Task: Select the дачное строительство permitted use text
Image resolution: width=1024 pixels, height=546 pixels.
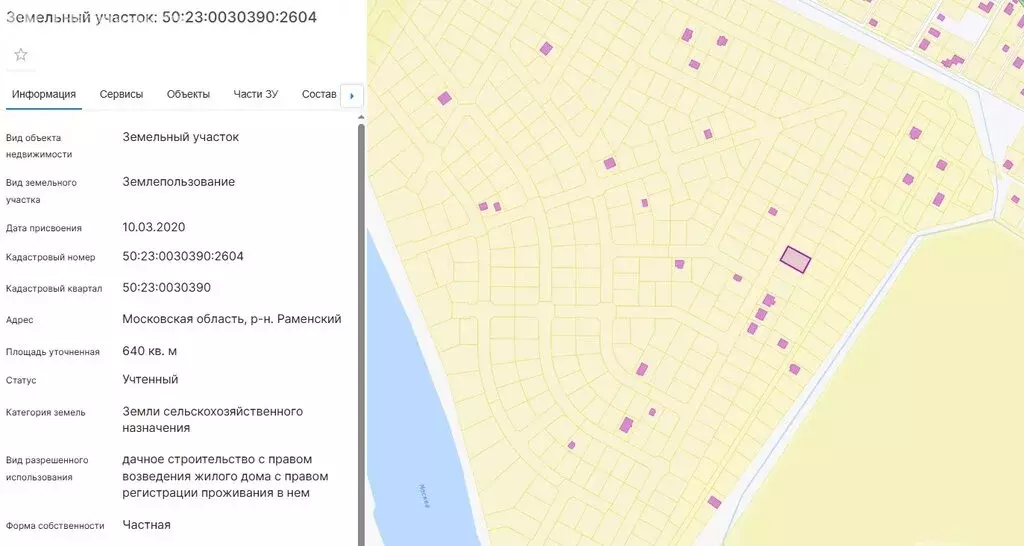Action: click(225, 476)
